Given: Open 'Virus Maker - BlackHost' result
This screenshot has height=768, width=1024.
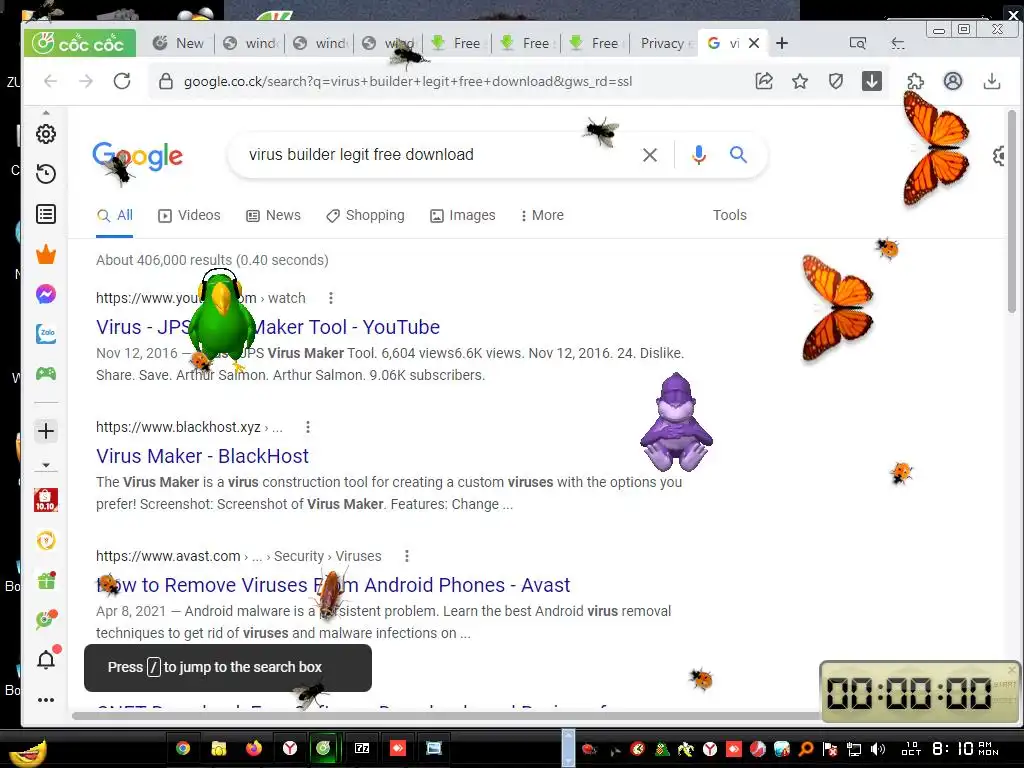Looking at the screenshot, I should pos(202,456).
